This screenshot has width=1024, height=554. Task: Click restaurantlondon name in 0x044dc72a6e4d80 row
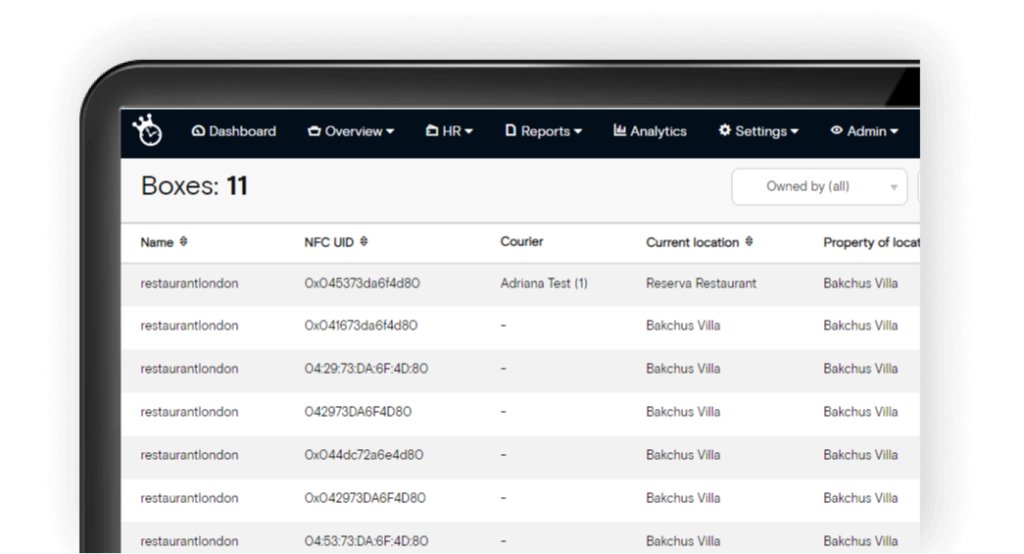click(189, 455)
